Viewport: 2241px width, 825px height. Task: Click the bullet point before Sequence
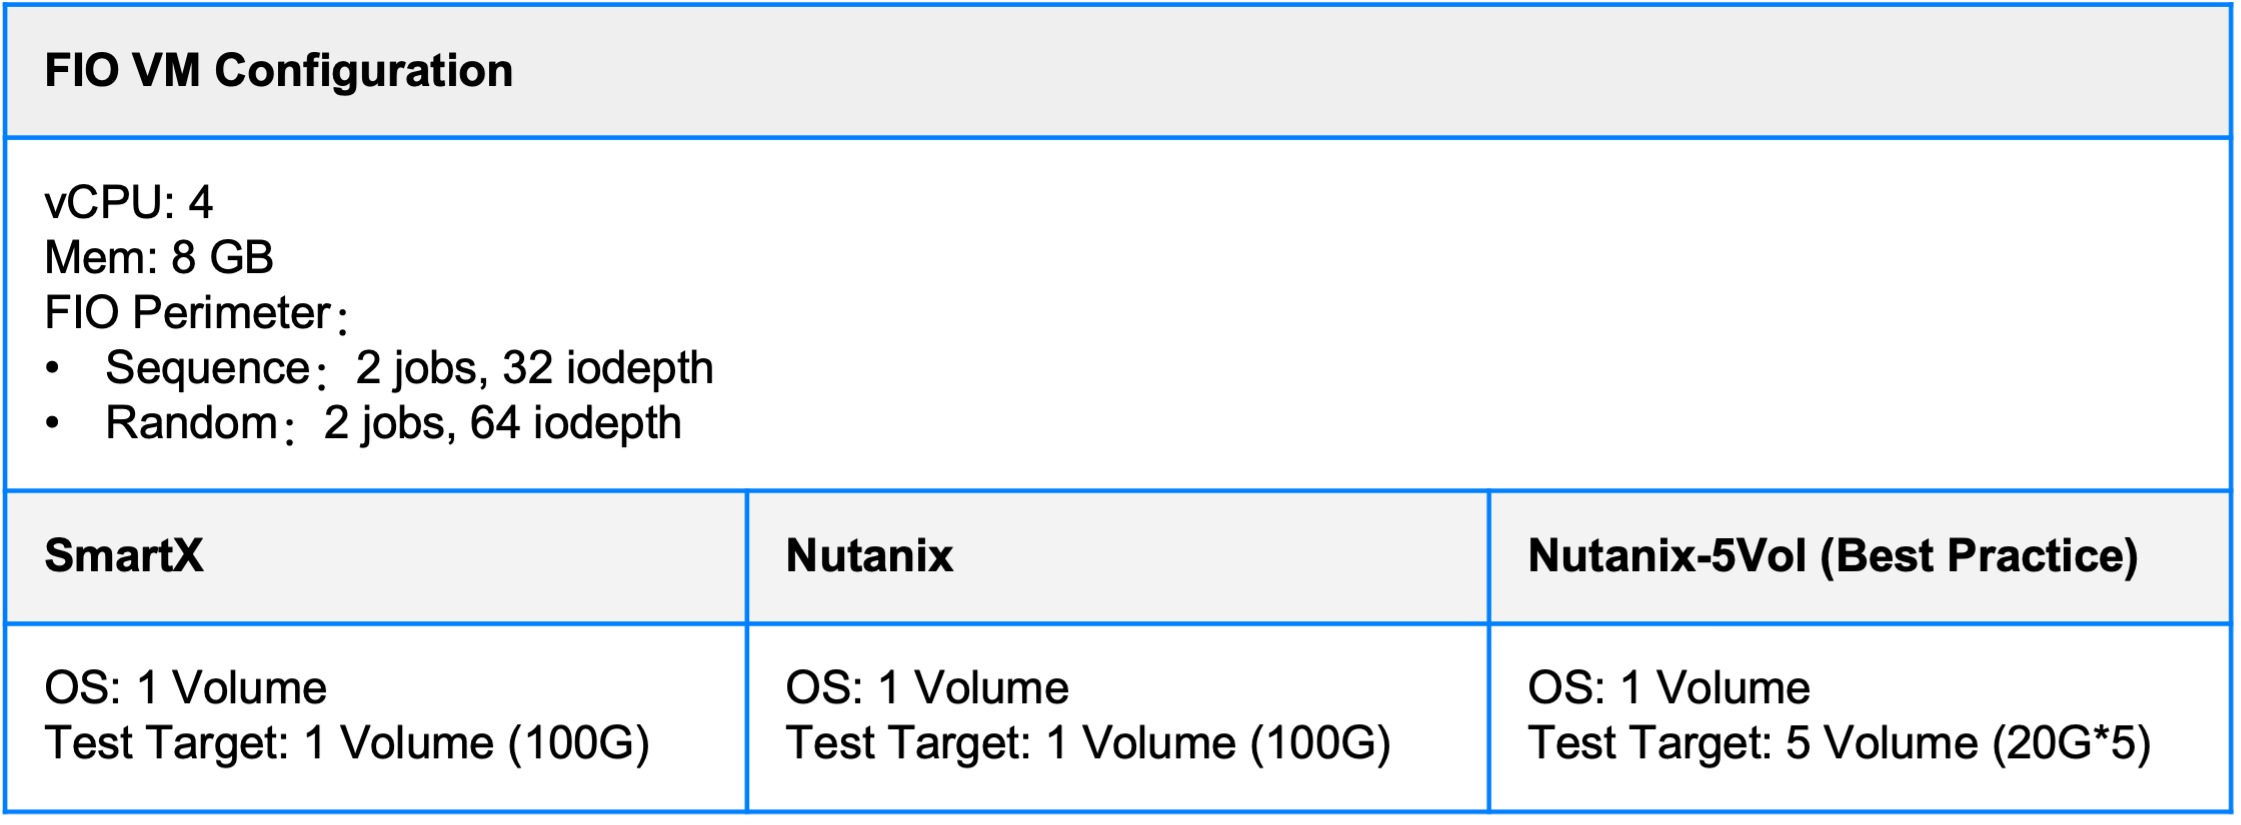click(53, 368)
